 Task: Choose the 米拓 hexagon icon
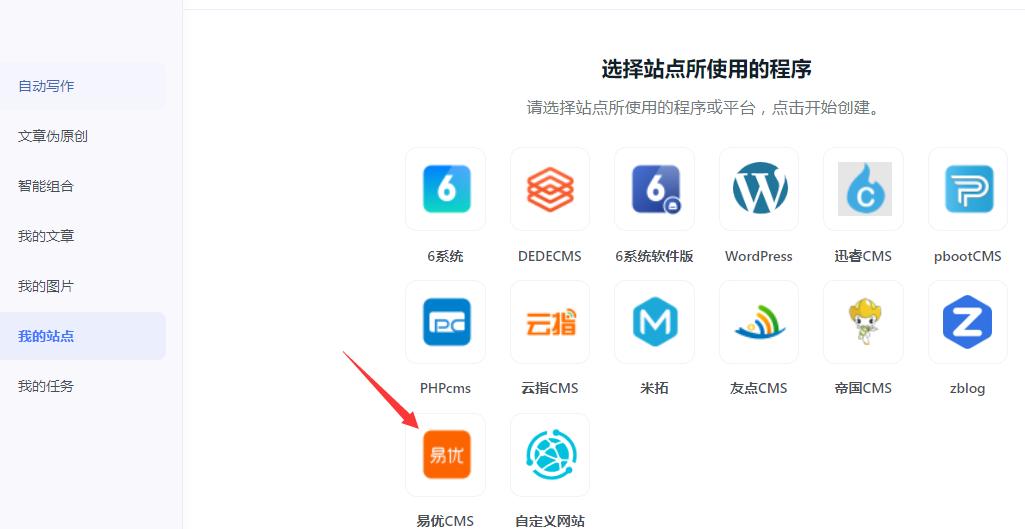point(654,322)
